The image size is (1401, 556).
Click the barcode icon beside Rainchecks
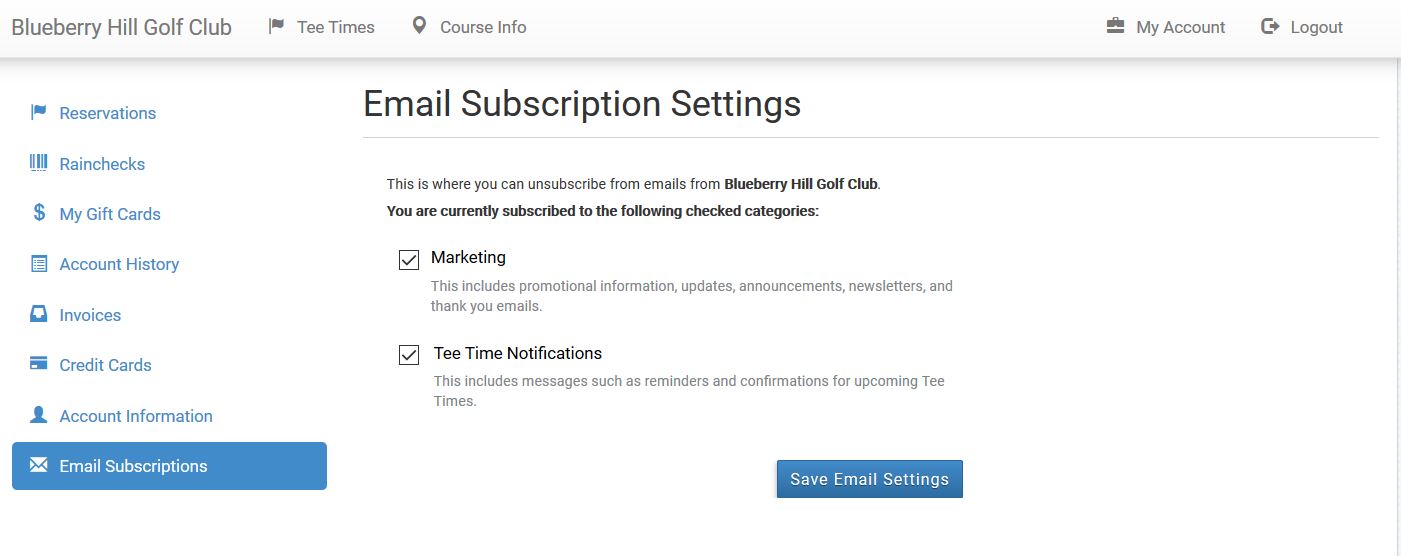pos(39,163)
